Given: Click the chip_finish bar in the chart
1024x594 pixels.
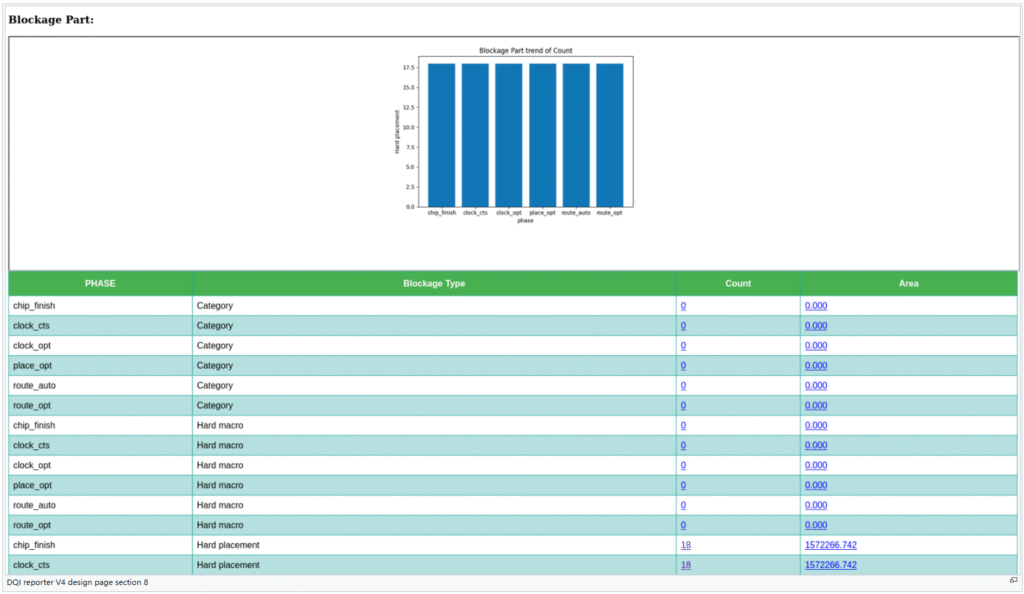Looking at the screenshot, I should [x=442, y=135].
